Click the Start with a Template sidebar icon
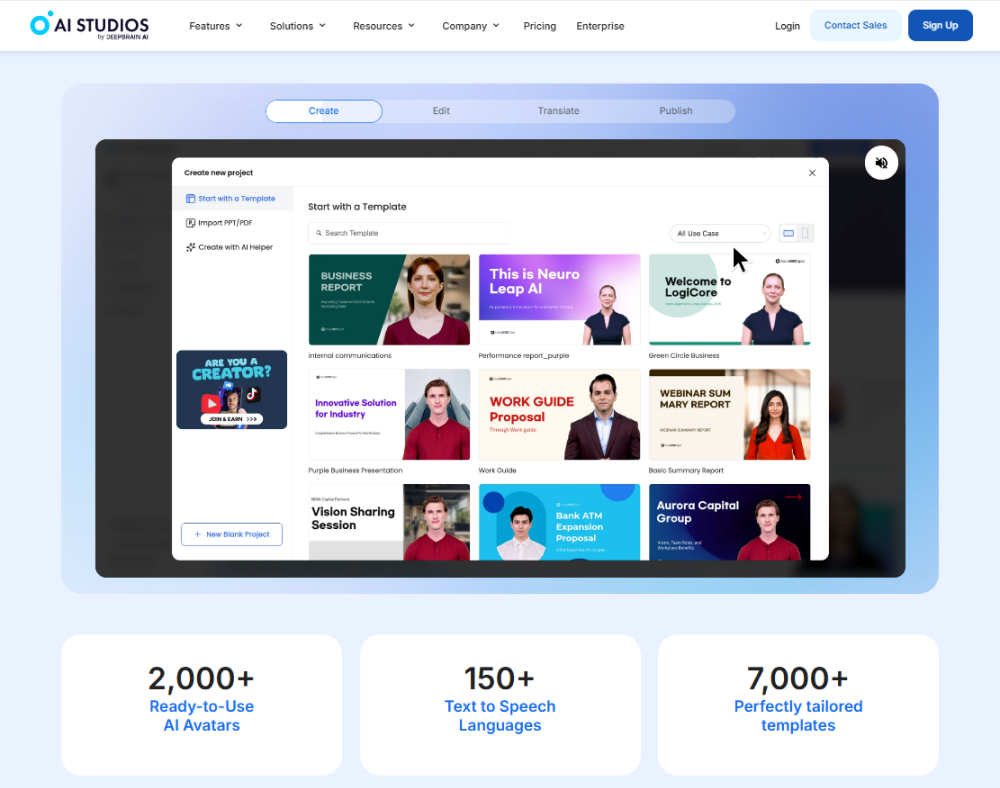The width and height of the screenshot is (1000, 788). [x=190, y=199]
